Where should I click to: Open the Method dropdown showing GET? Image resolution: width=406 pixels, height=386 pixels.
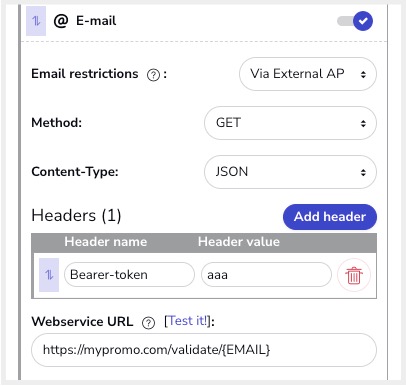click(x=290, y=123)
